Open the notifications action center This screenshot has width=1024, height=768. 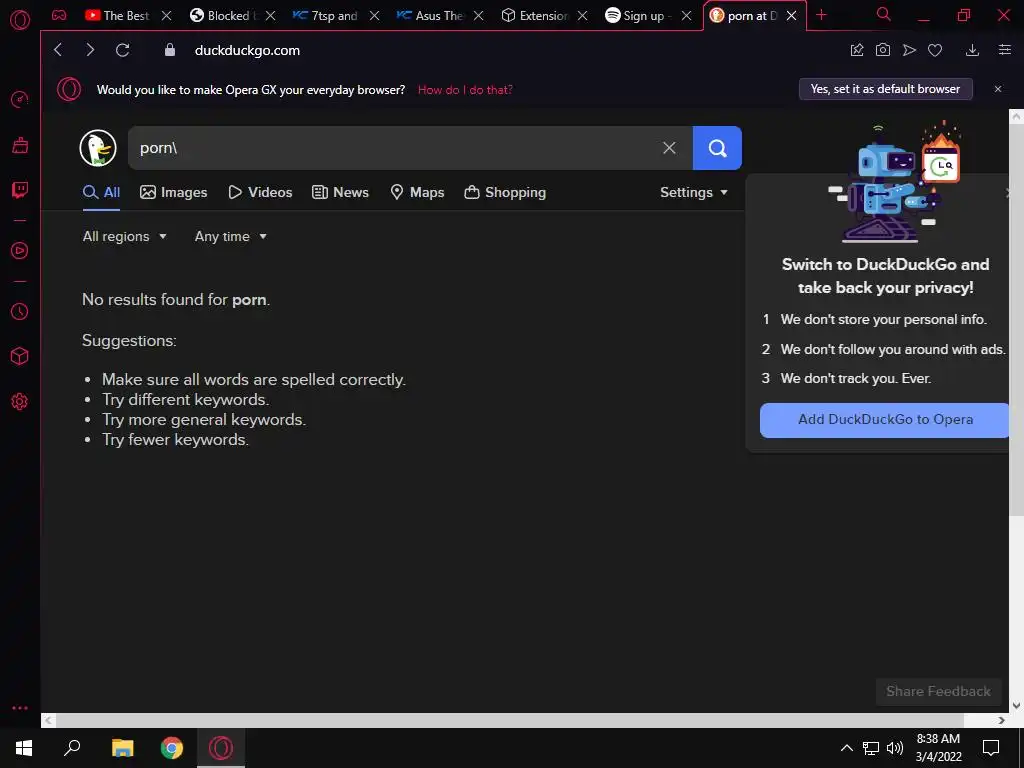coord(991,748)
